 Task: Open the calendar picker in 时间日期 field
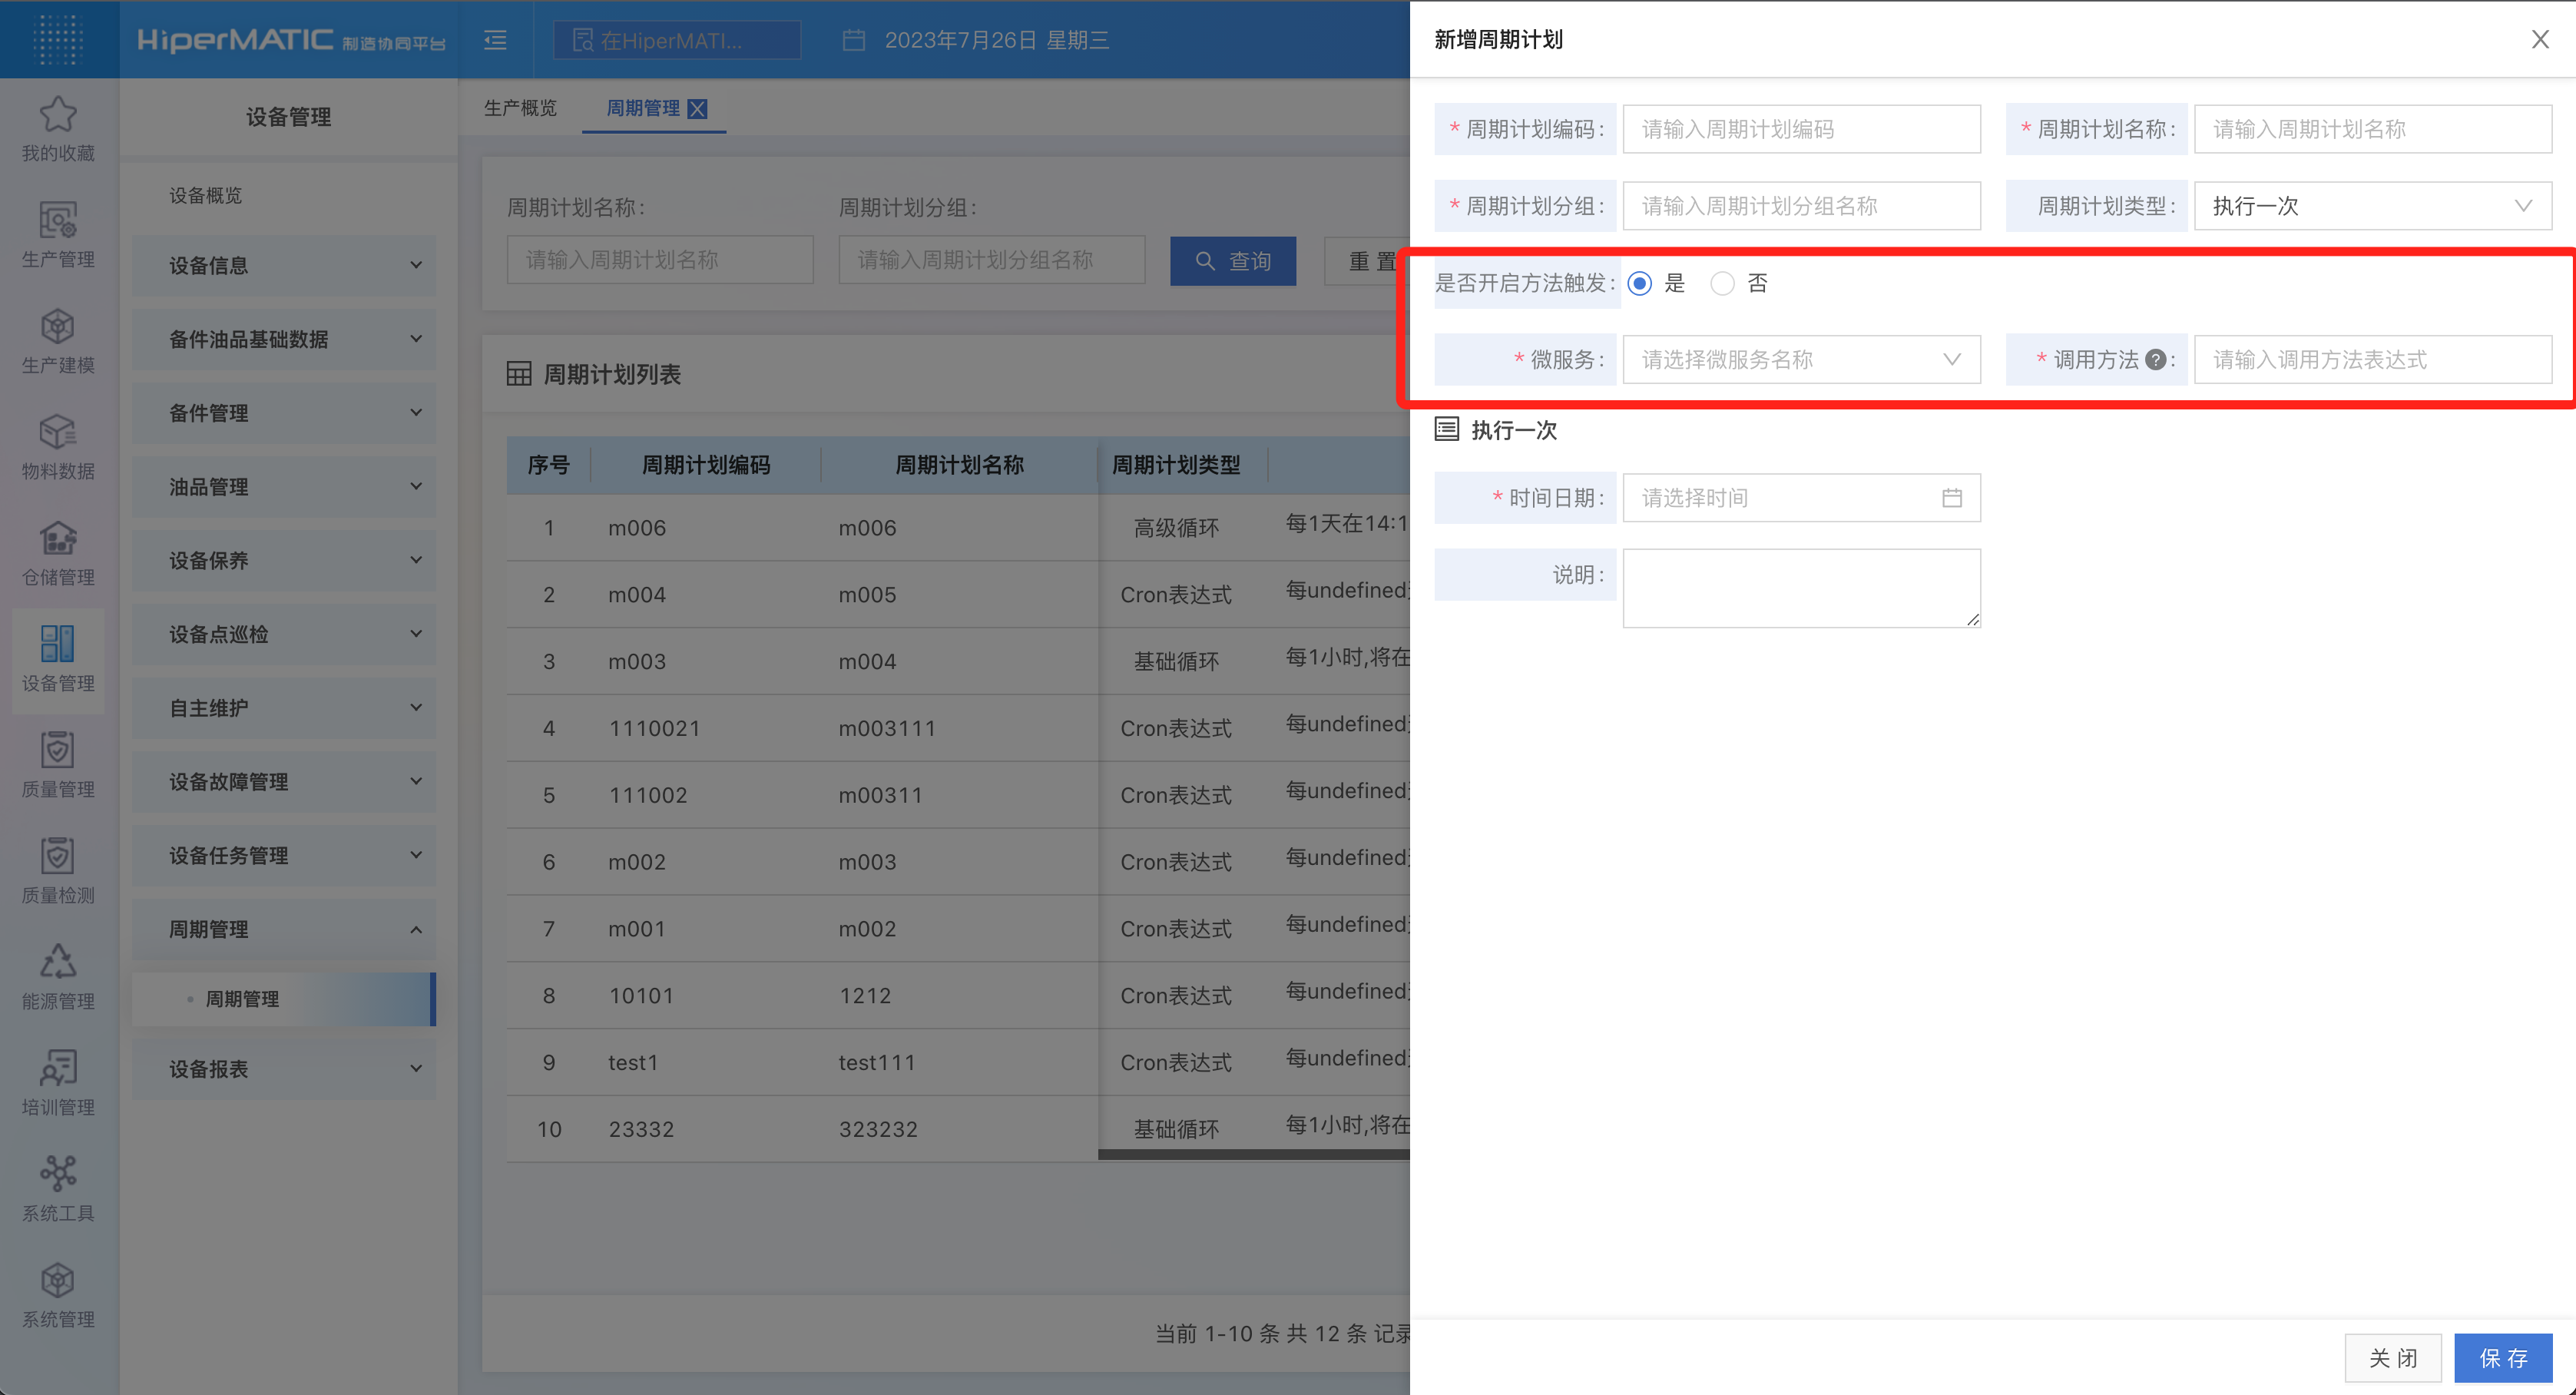click(1952, 498)
